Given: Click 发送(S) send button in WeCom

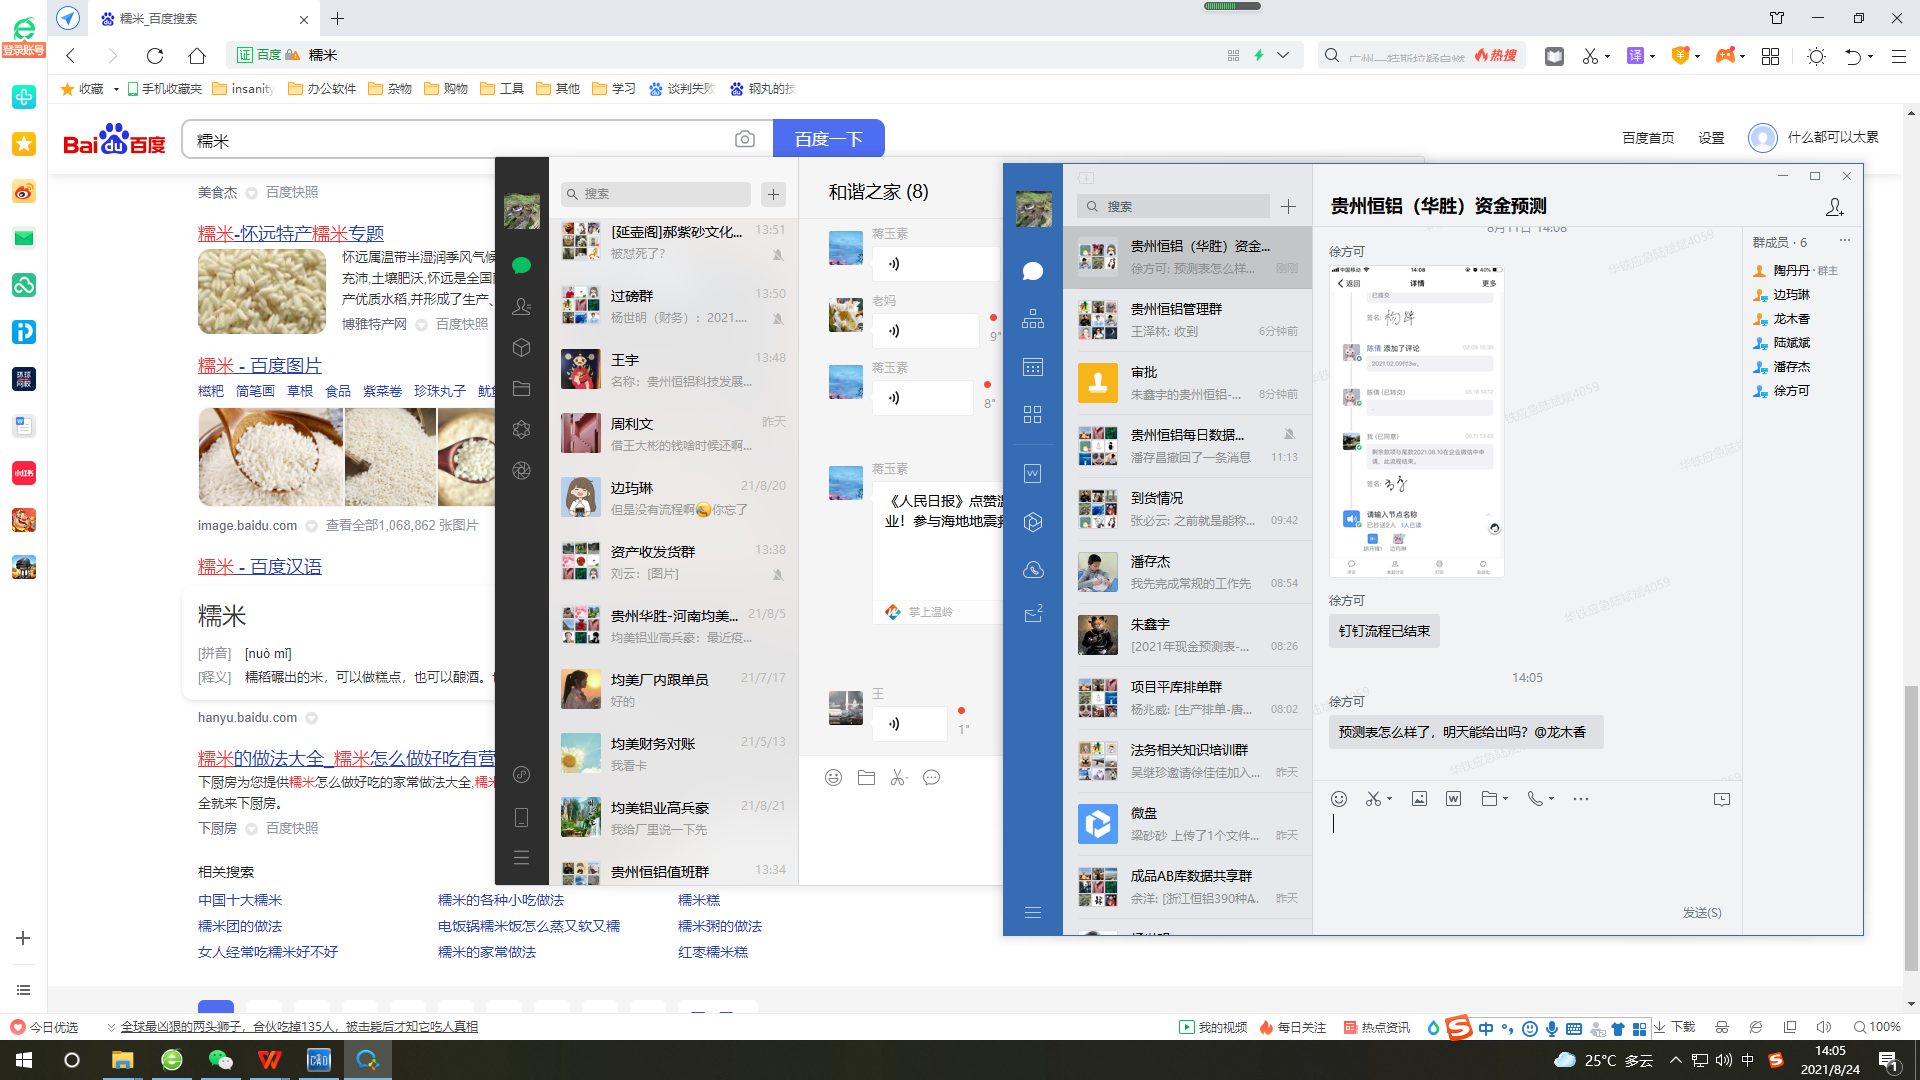Looking at the screenshot, I should point(1702,913).
